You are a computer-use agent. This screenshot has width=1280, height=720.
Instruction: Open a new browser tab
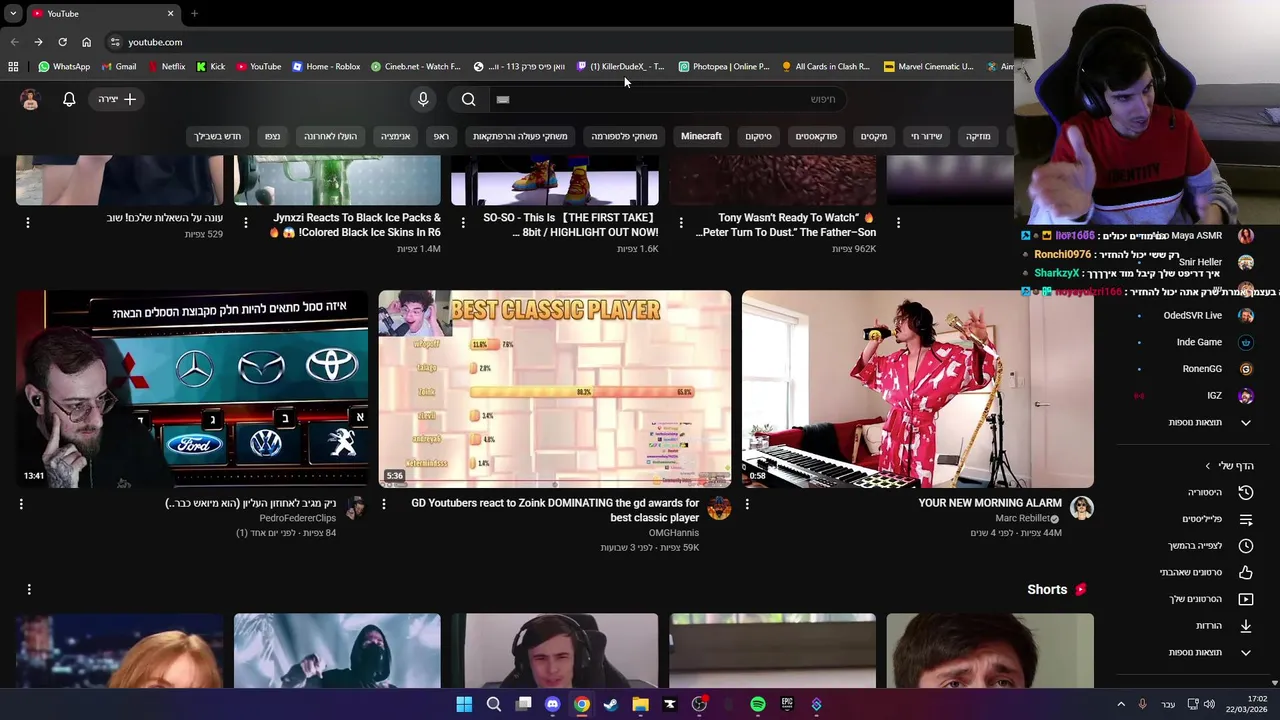[194, 13]
